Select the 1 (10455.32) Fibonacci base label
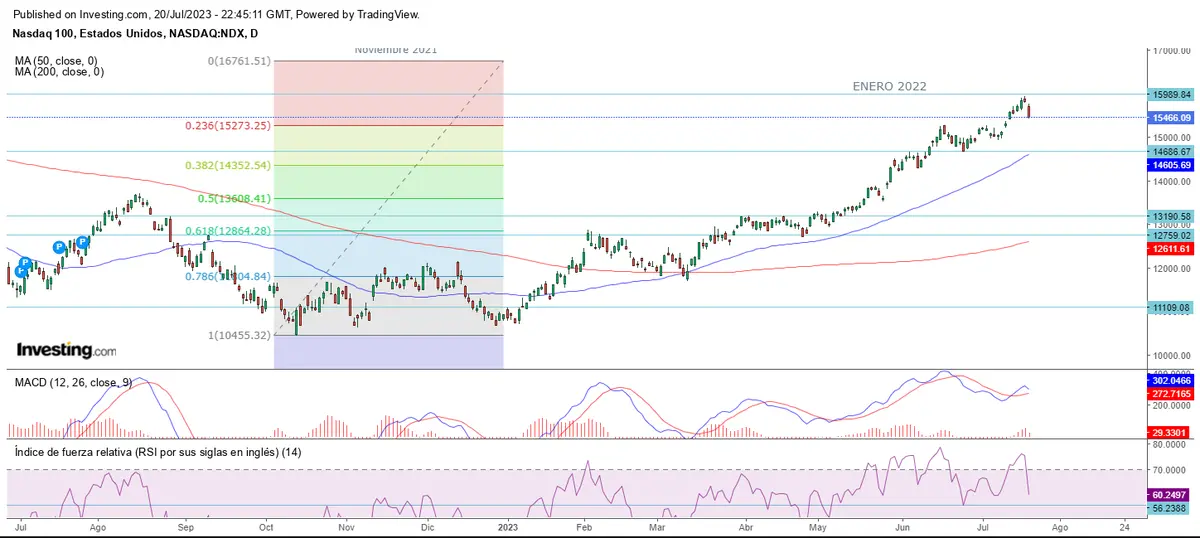This screenshot has width=1200, height=538. [240, 335]
